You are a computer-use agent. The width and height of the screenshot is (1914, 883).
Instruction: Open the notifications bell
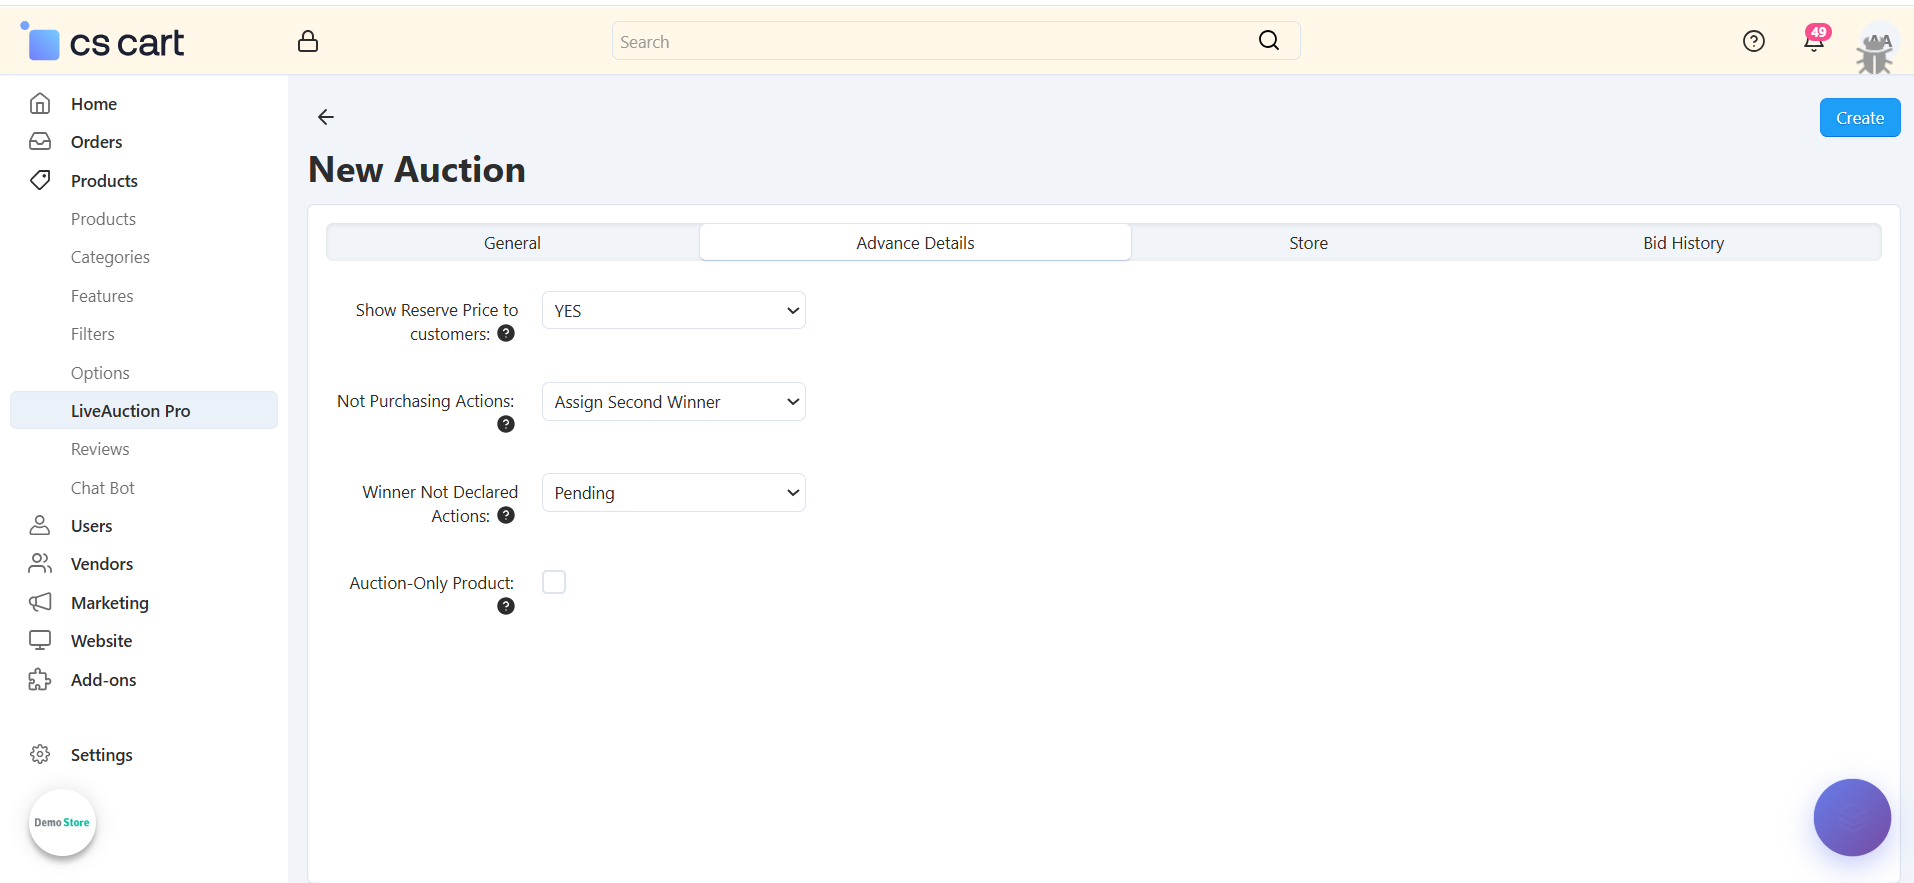click(1813, 41)
